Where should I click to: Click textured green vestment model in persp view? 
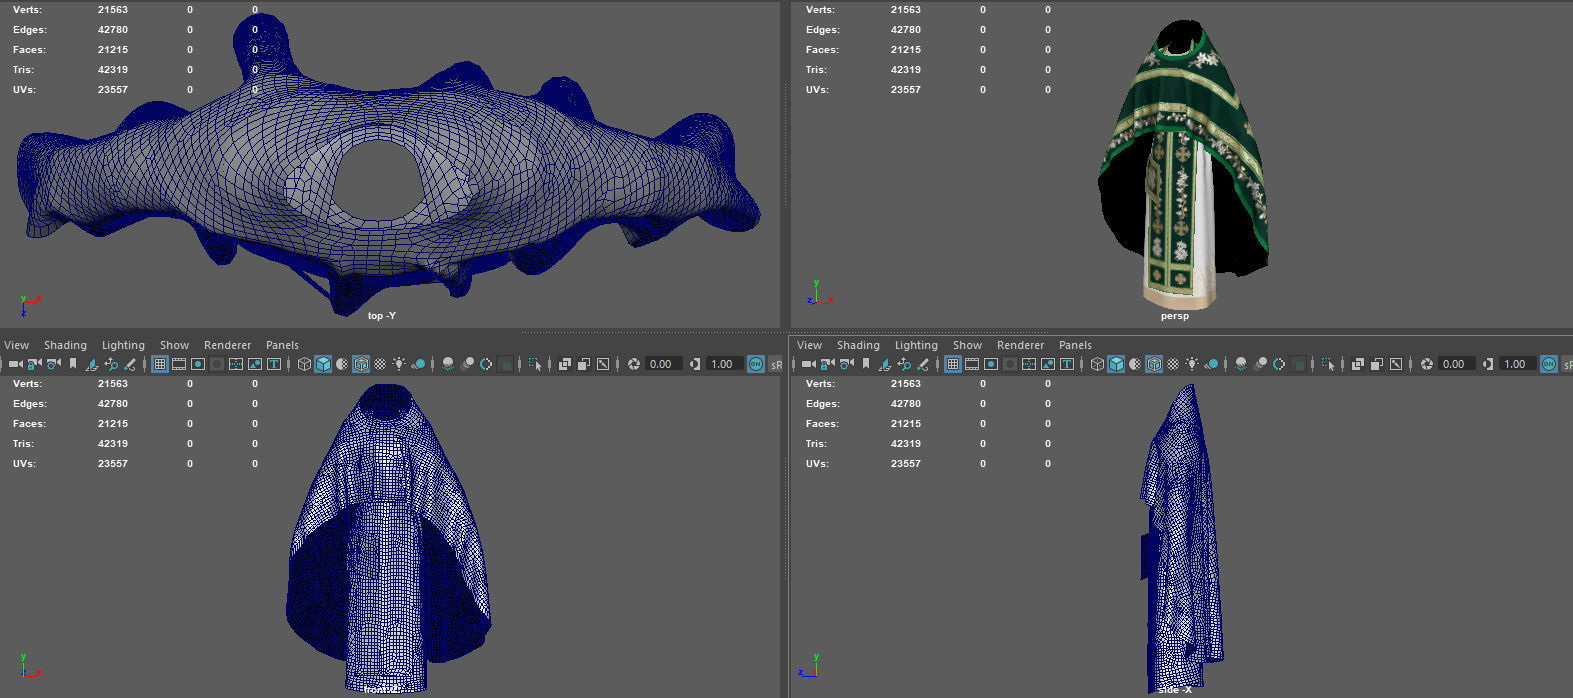point(1185,165)
